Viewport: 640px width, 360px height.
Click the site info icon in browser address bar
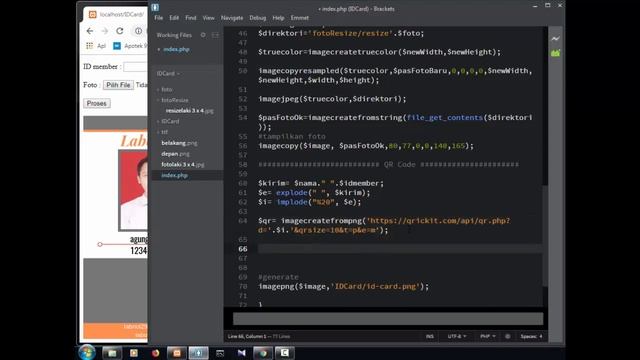(138, 31)
